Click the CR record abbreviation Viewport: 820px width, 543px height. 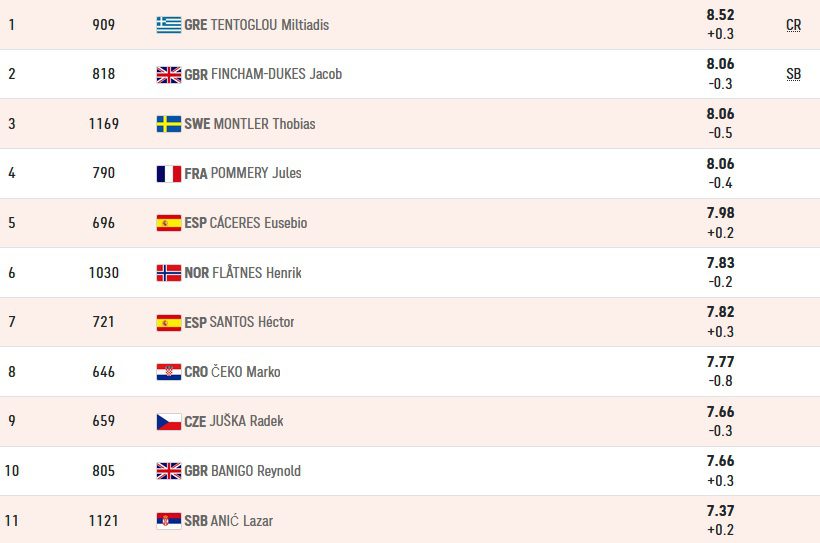pyautogui.click(x=793, y=25)
